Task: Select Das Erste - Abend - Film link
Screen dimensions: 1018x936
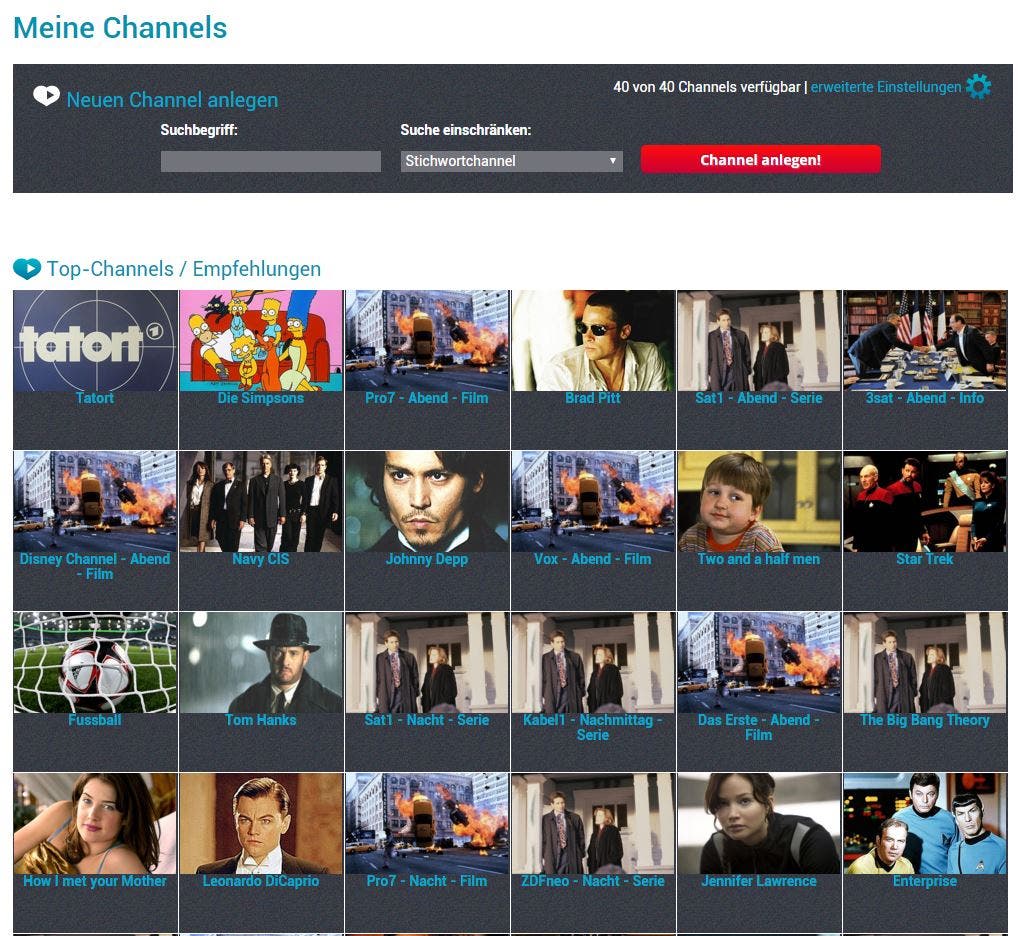Action: click(x=758, y=727)
